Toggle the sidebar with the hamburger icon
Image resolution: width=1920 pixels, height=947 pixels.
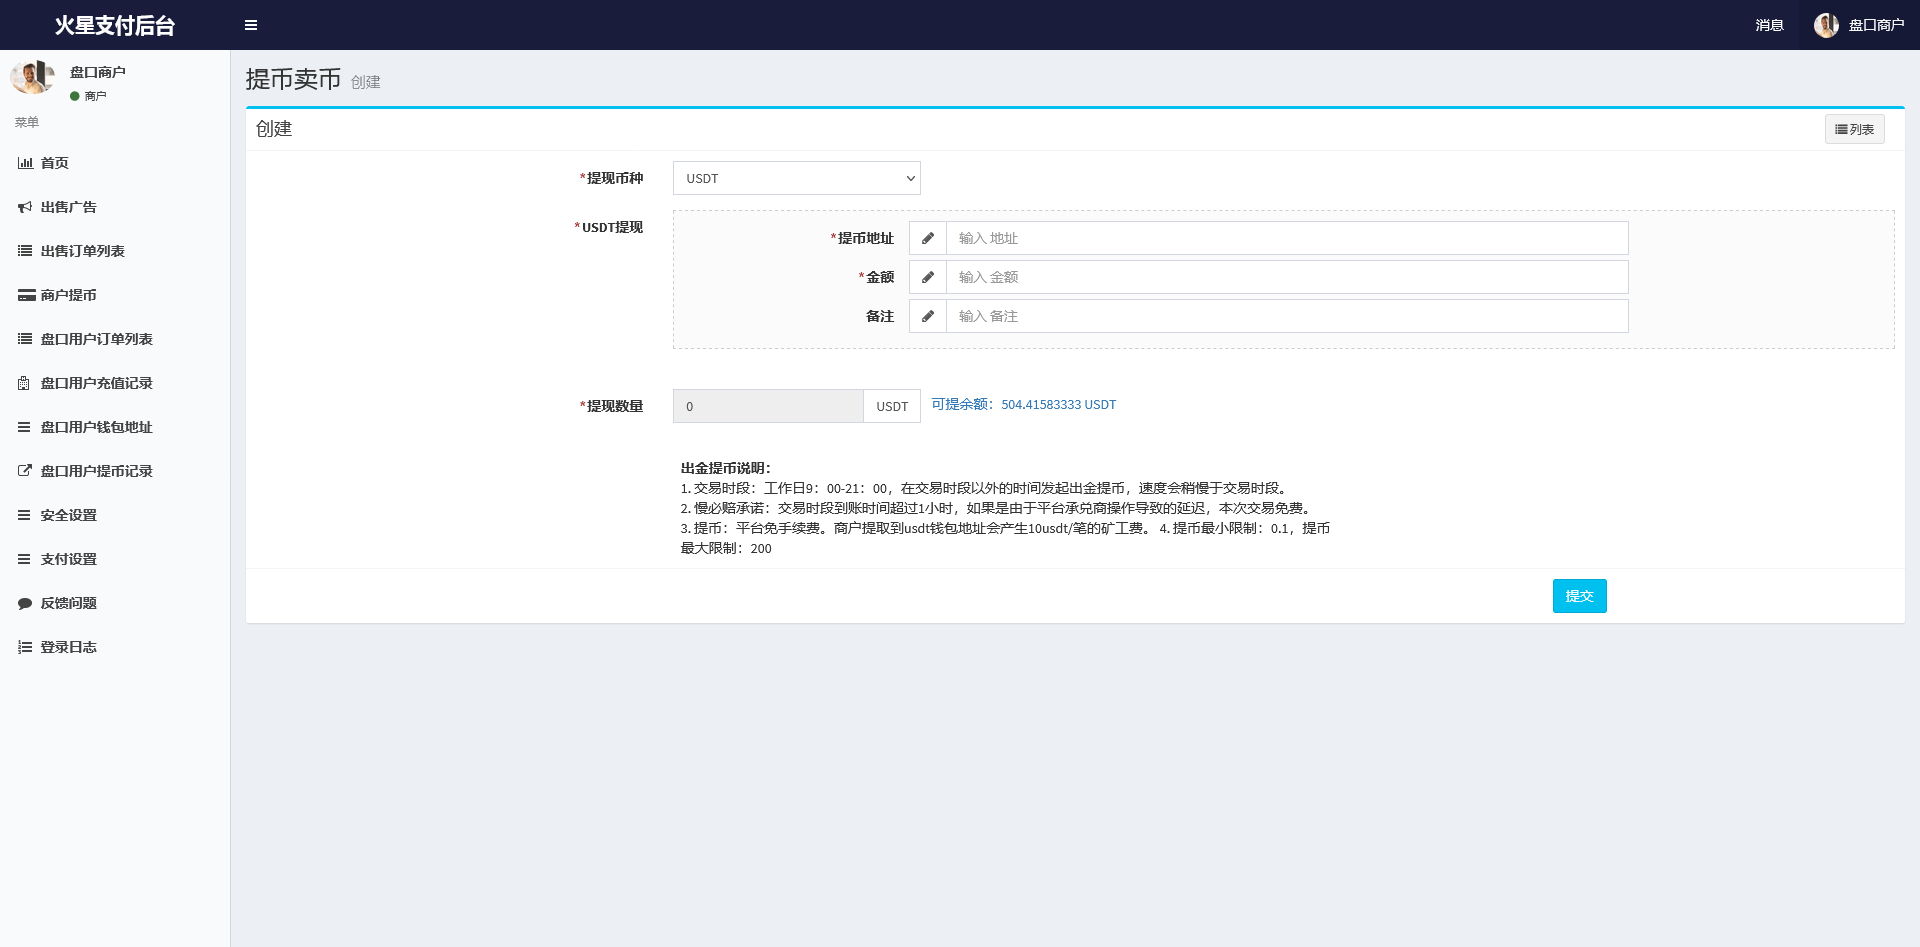coord(251,24)
